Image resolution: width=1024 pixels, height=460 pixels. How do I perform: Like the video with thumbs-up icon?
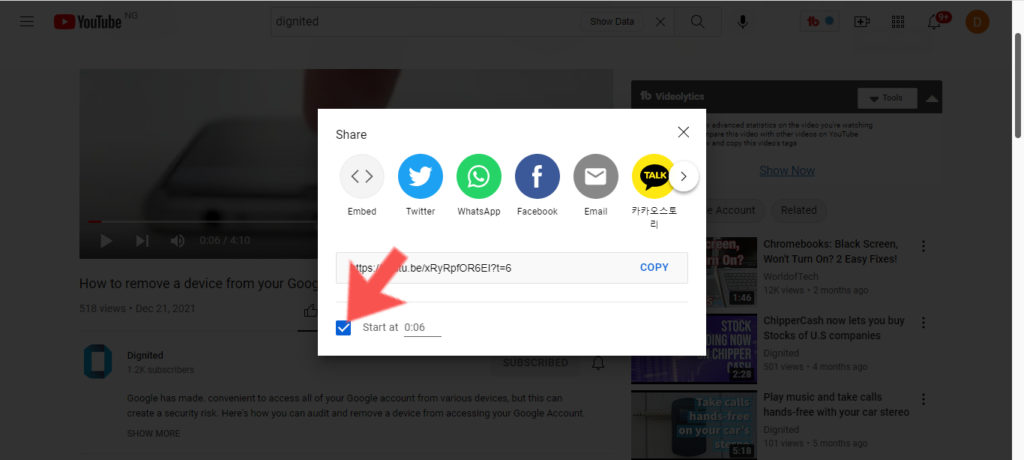pyautogui.click(x=310, y=311)
